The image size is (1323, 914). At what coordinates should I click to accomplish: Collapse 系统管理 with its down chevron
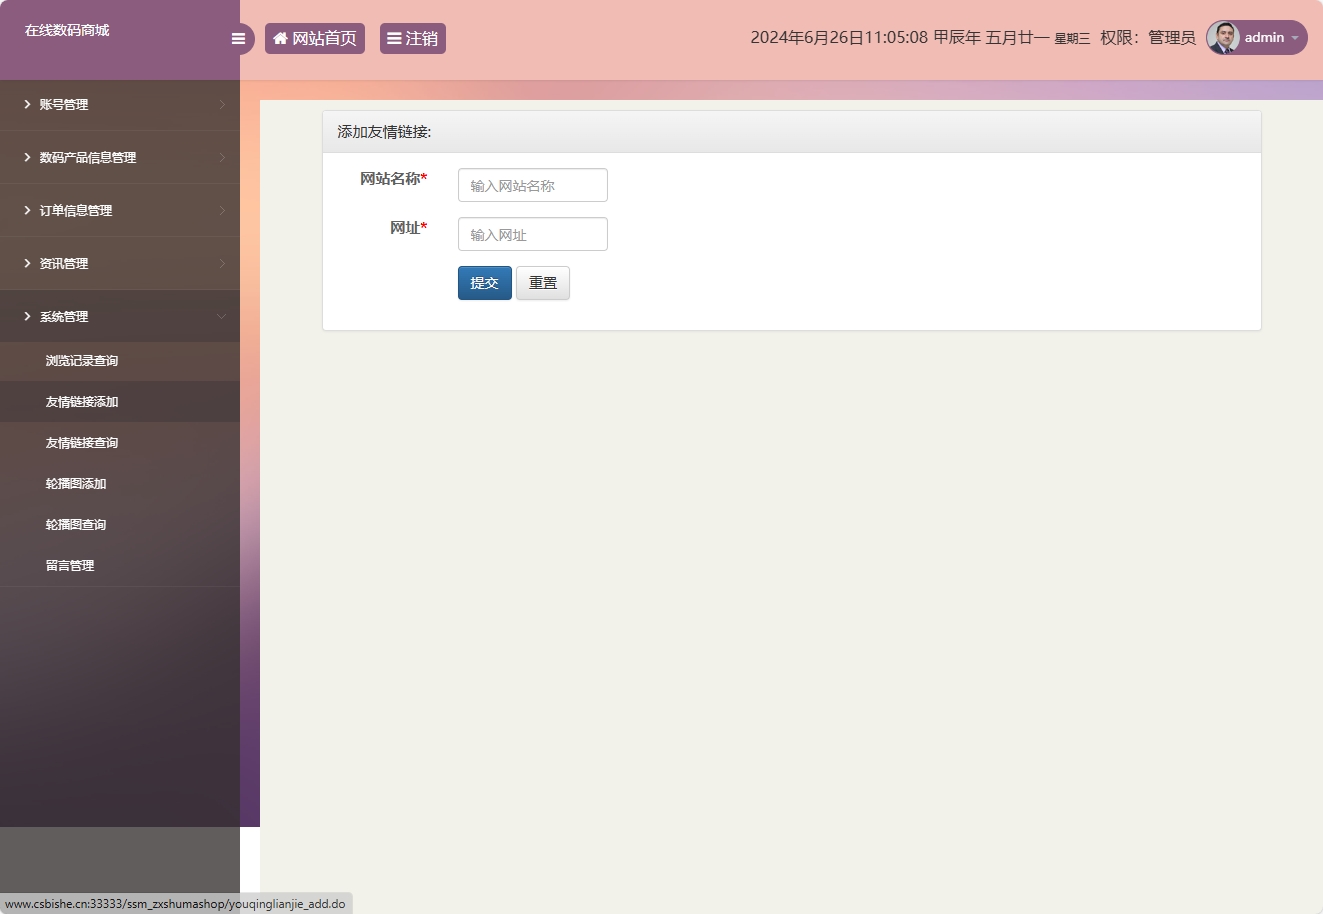tap(222, 316)
